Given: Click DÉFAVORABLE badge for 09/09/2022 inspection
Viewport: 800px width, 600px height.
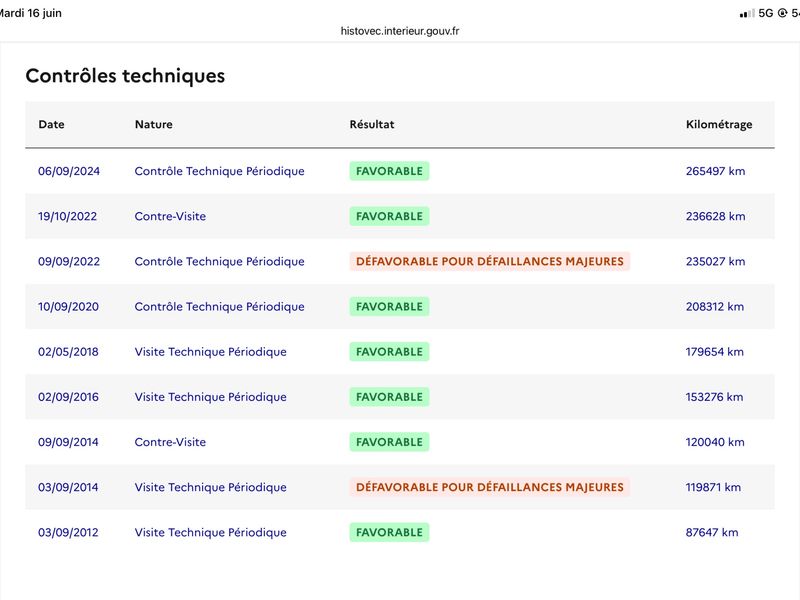Looking at the screenshot, I should [490, 261].
